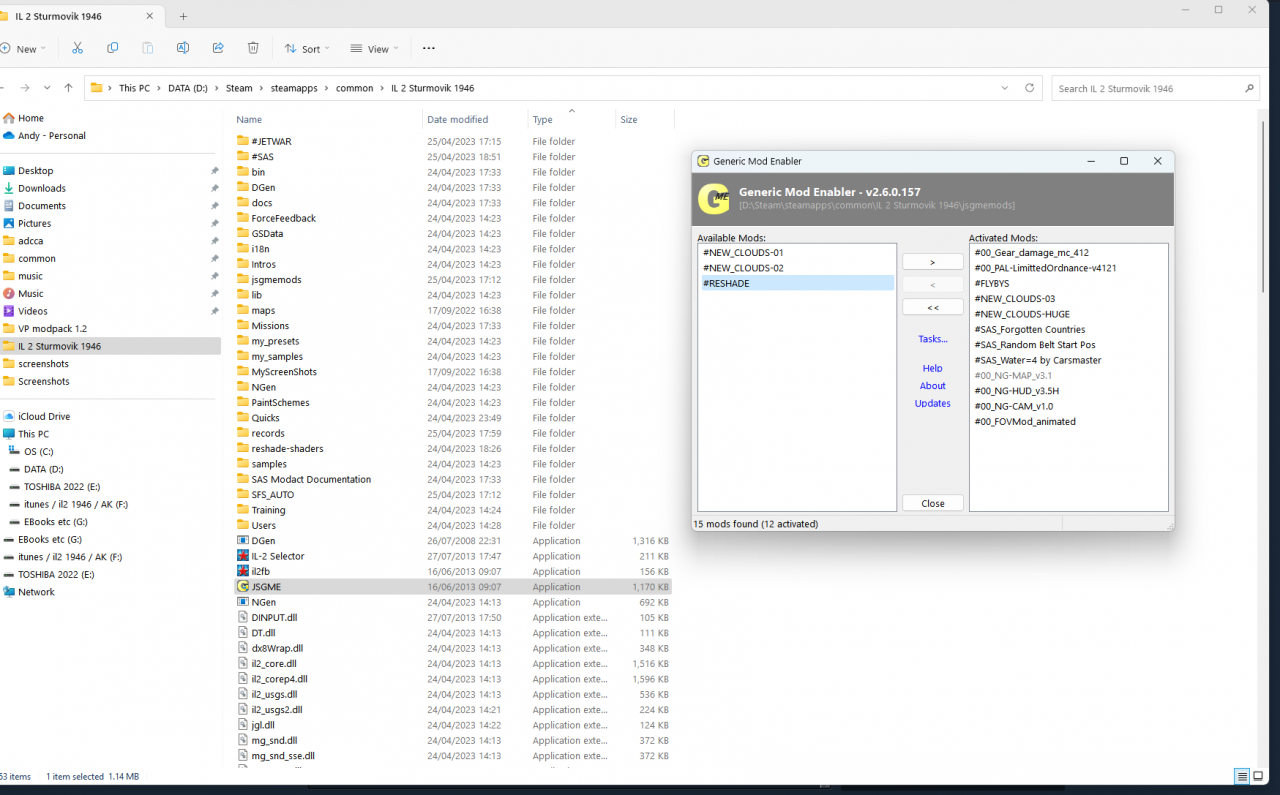Image resolution: width=1280 pixels, height=795 pixels.
Task: Click the Cut scissors icon in toolbar
Action: (77, 48)
